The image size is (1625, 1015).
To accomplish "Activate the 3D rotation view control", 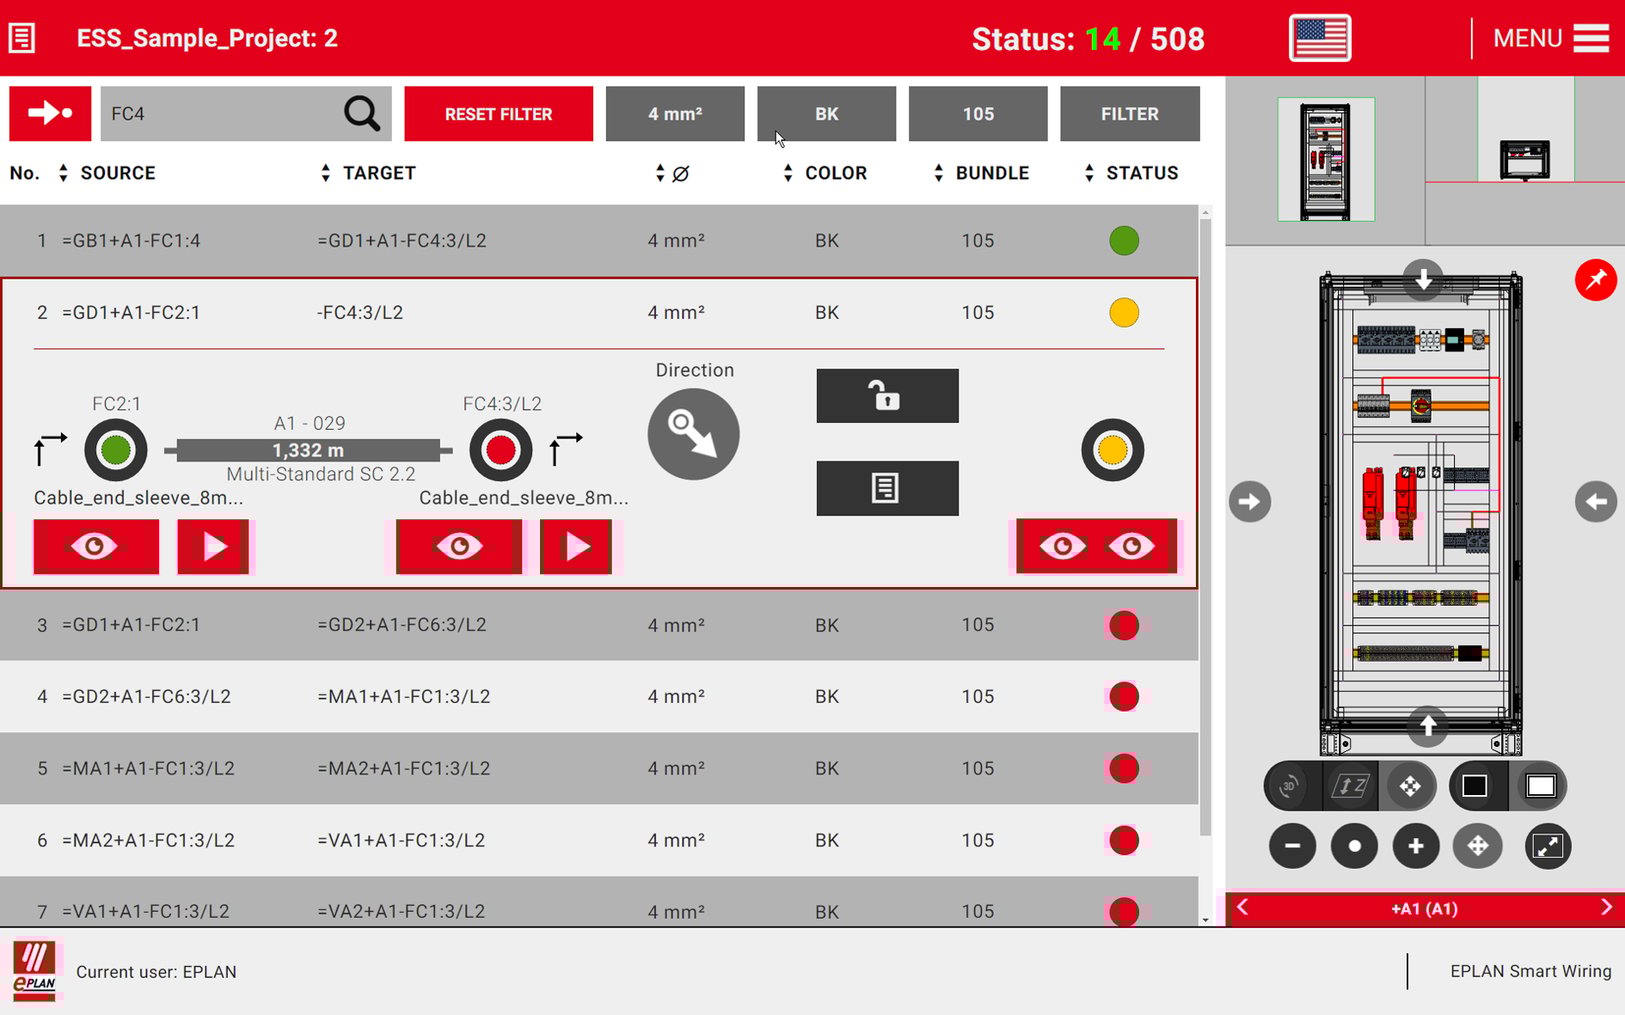I will [x=1289, y=786].
